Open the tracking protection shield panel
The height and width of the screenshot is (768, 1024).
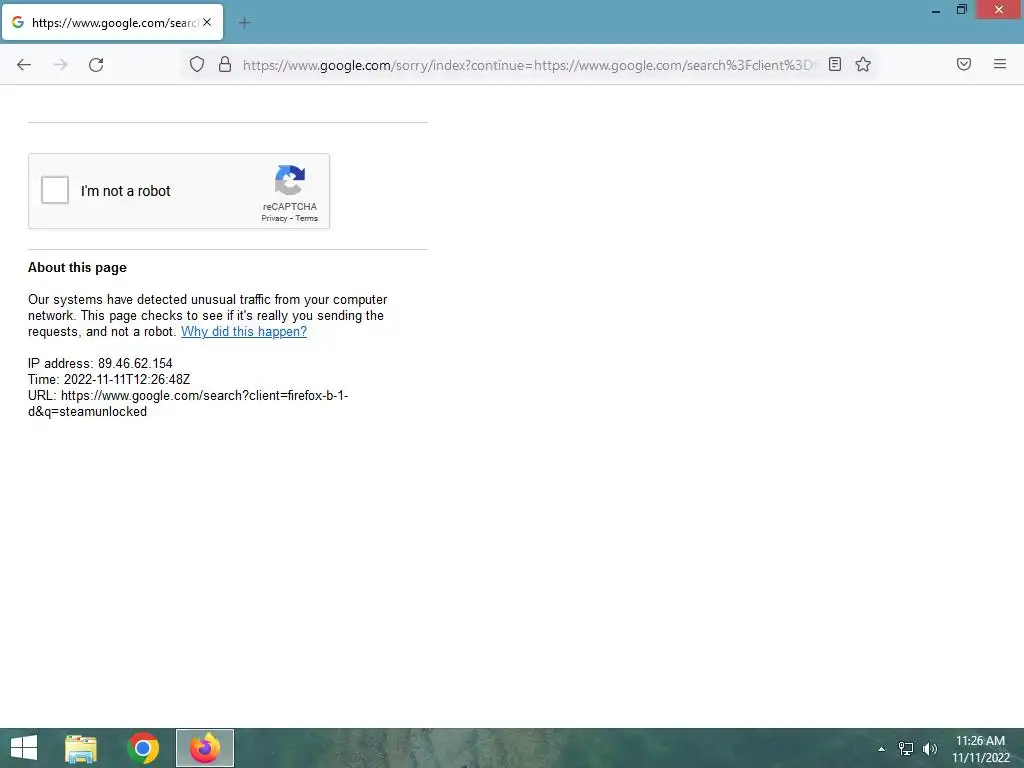point(197,64)
